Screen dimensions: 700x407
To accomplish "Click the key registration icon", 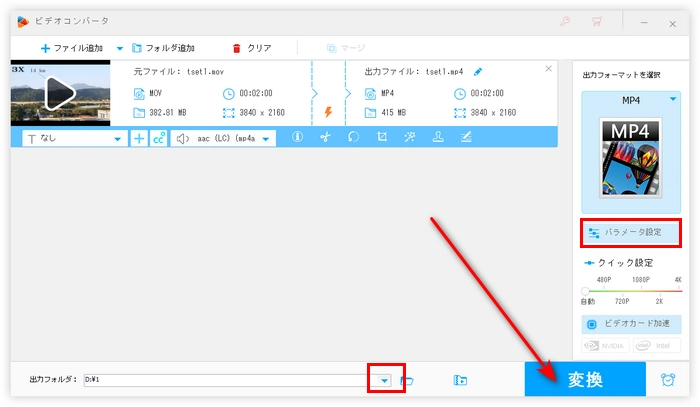I will 565,21.
